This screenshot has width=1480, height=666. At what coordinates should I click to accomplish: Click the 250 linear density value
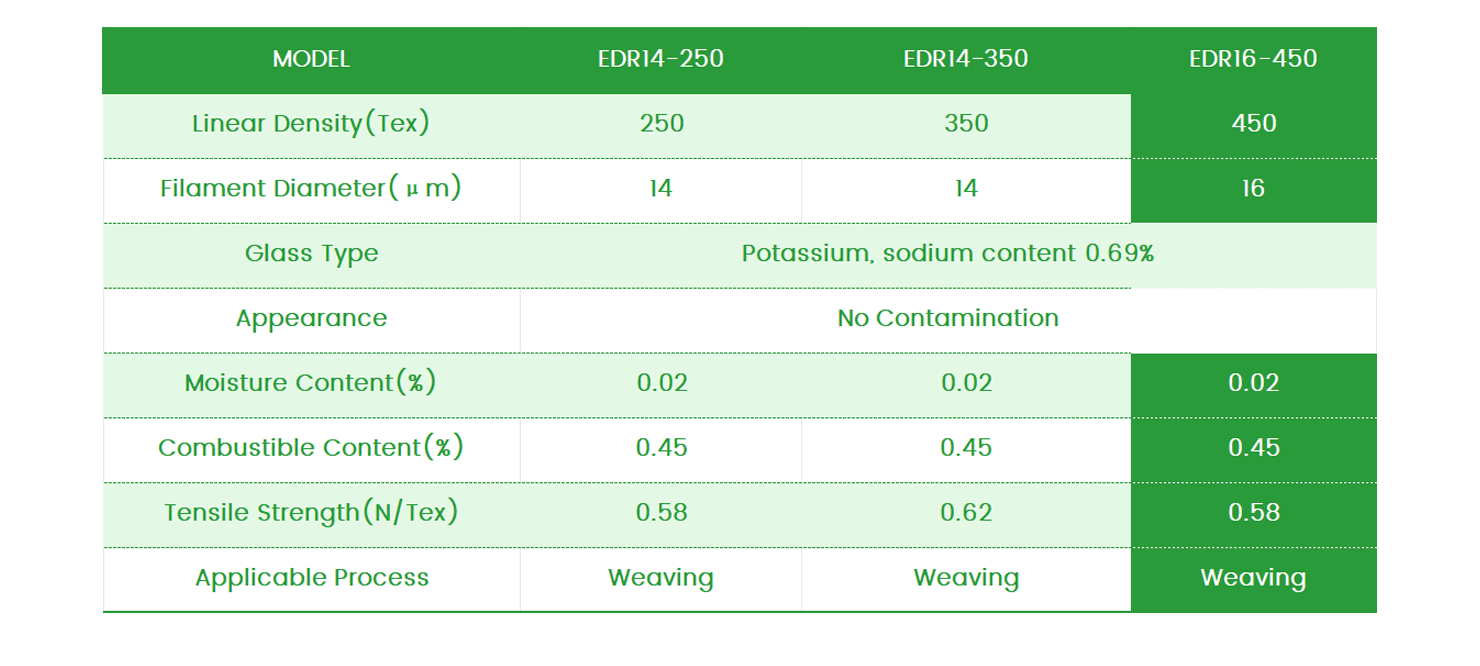point(661,124)
